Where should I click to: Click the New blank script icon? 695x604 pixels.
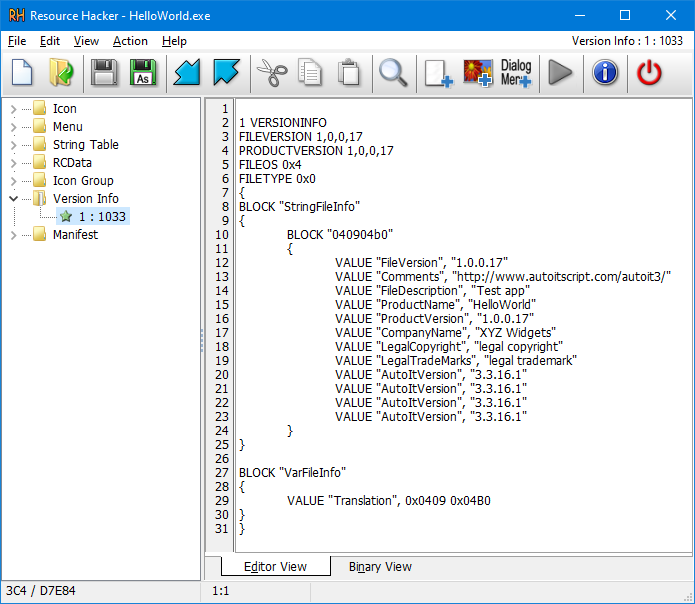(x=22, y=72)
